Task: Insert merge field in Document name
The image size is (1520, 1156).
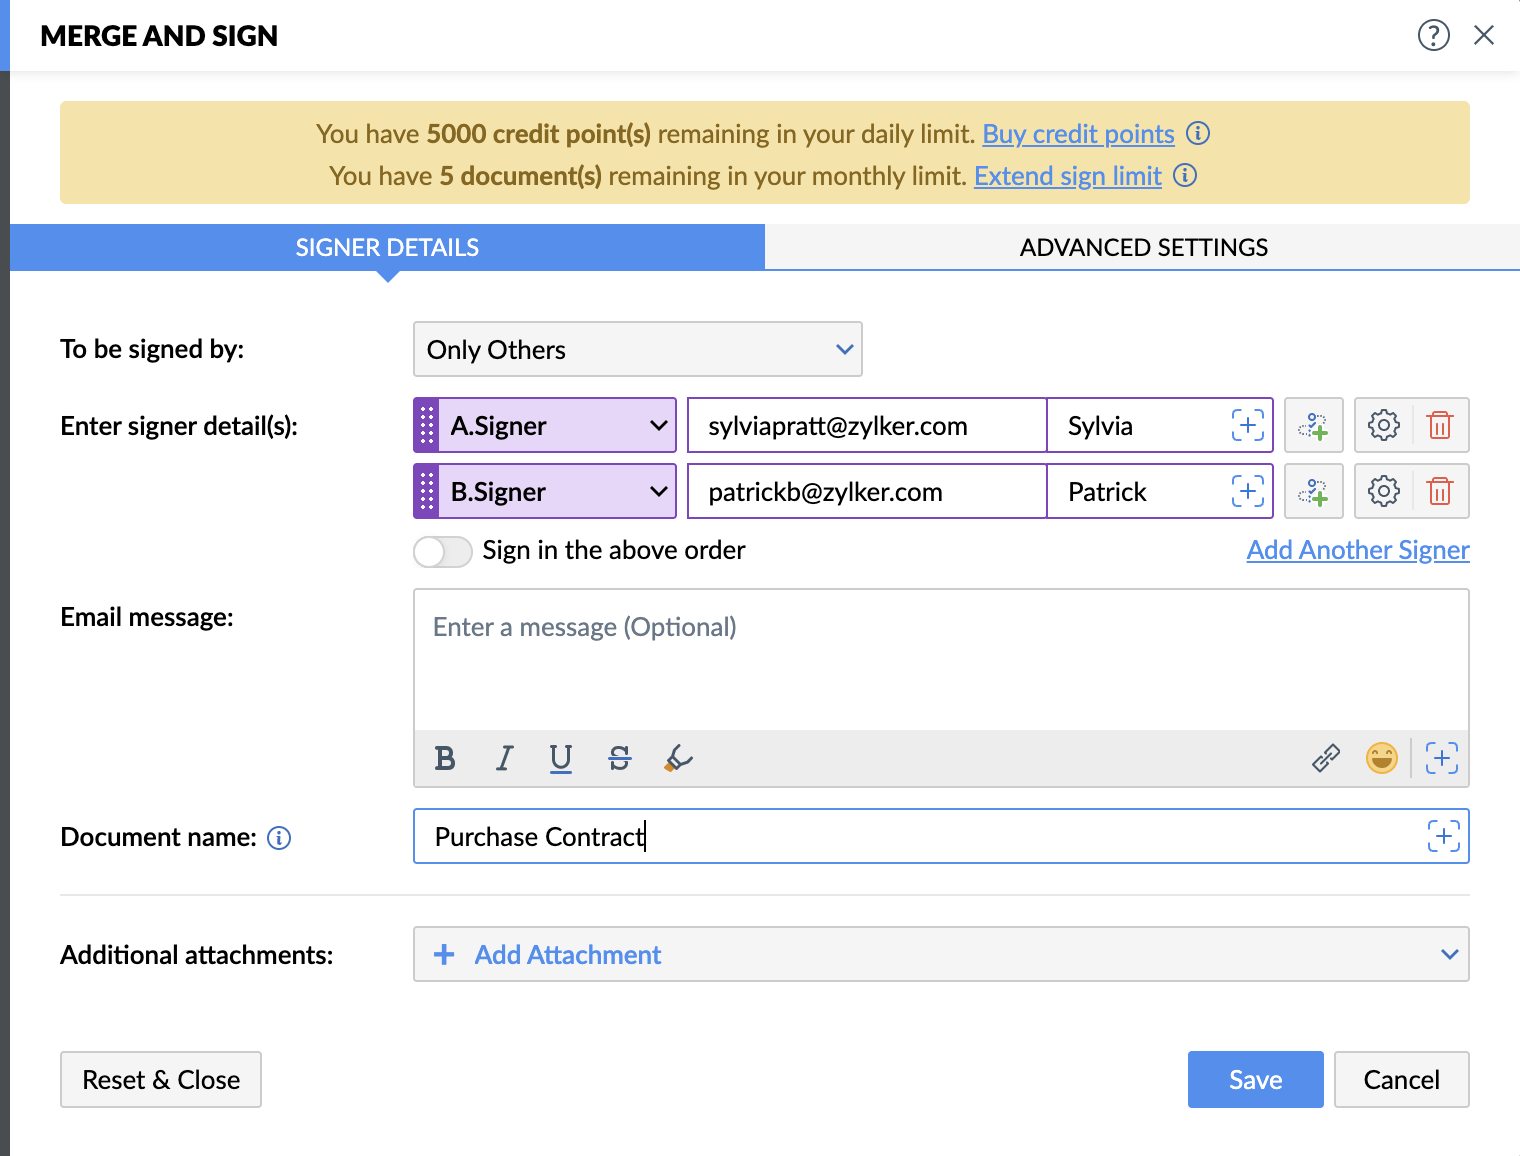Action: click(1443, 836)
